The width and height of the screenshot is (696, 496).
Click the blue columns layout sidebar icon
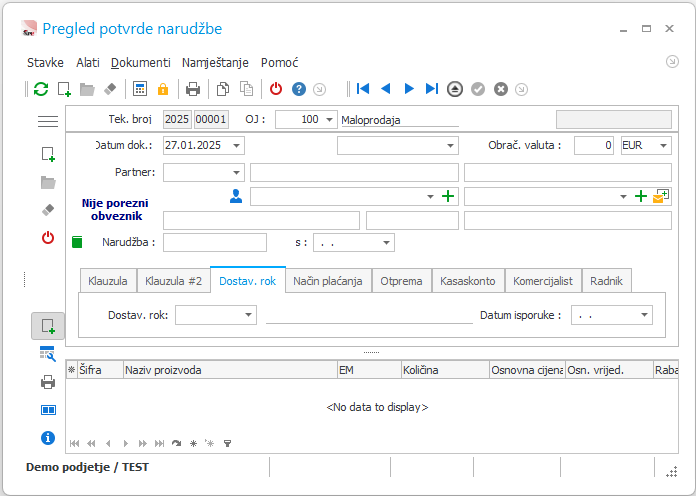click(48, 410)
